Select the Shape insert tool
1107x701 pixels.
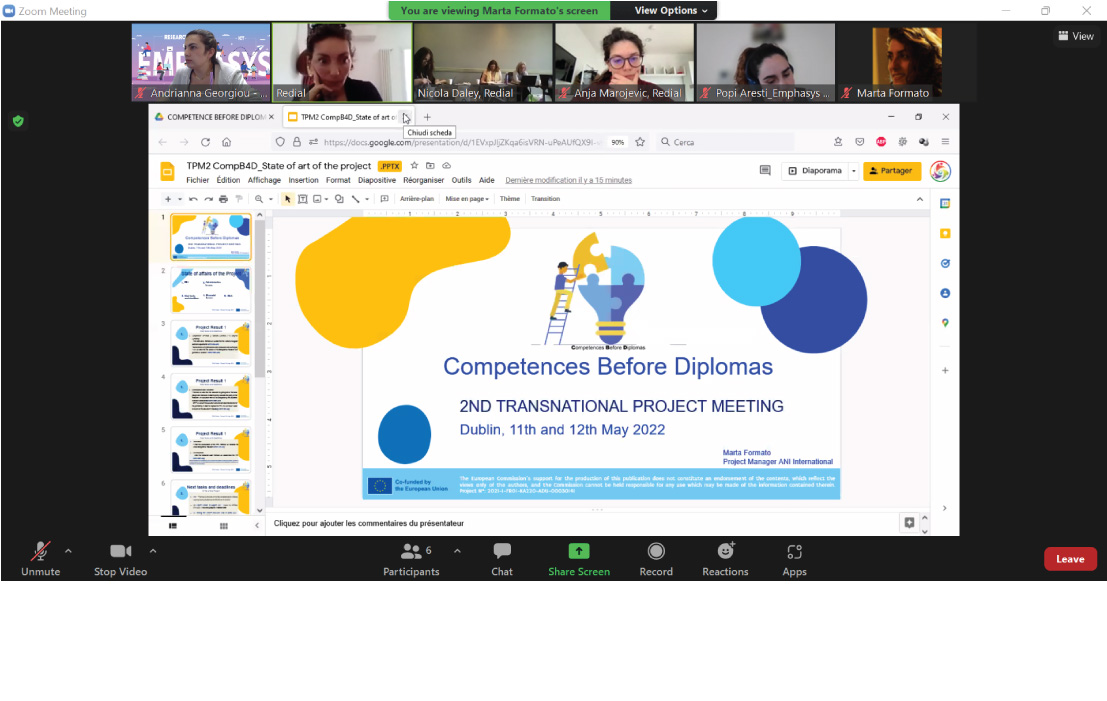339,199
